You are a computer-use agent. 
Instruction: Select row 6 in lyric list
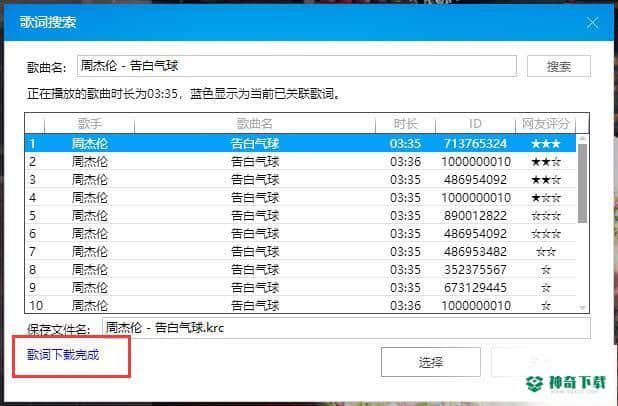tap(300, 234)
